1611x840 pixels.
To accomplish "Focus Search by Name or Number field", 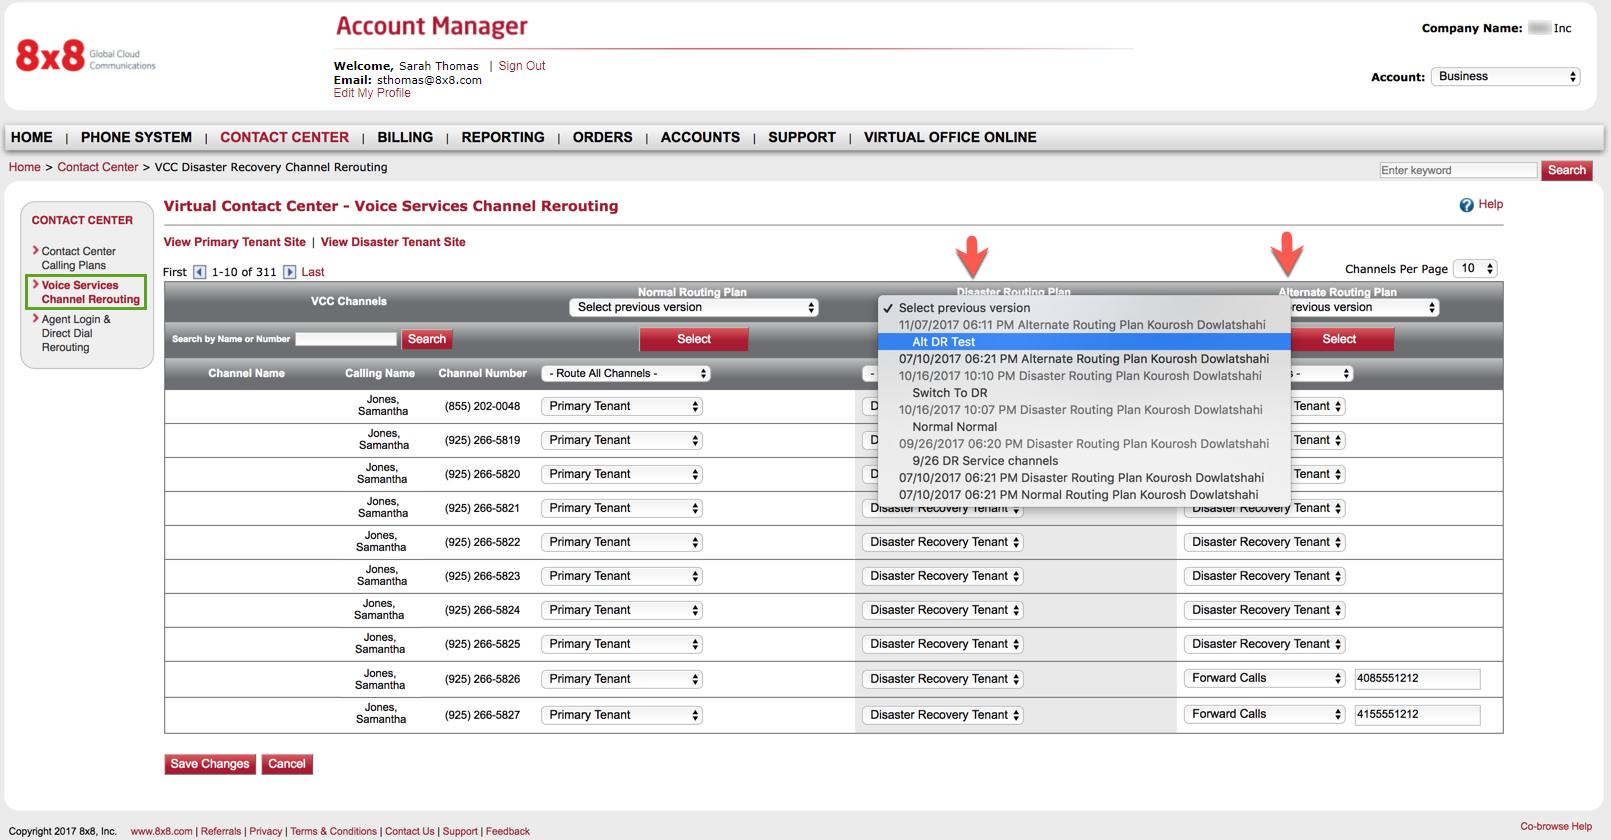I will click(346, 339).
